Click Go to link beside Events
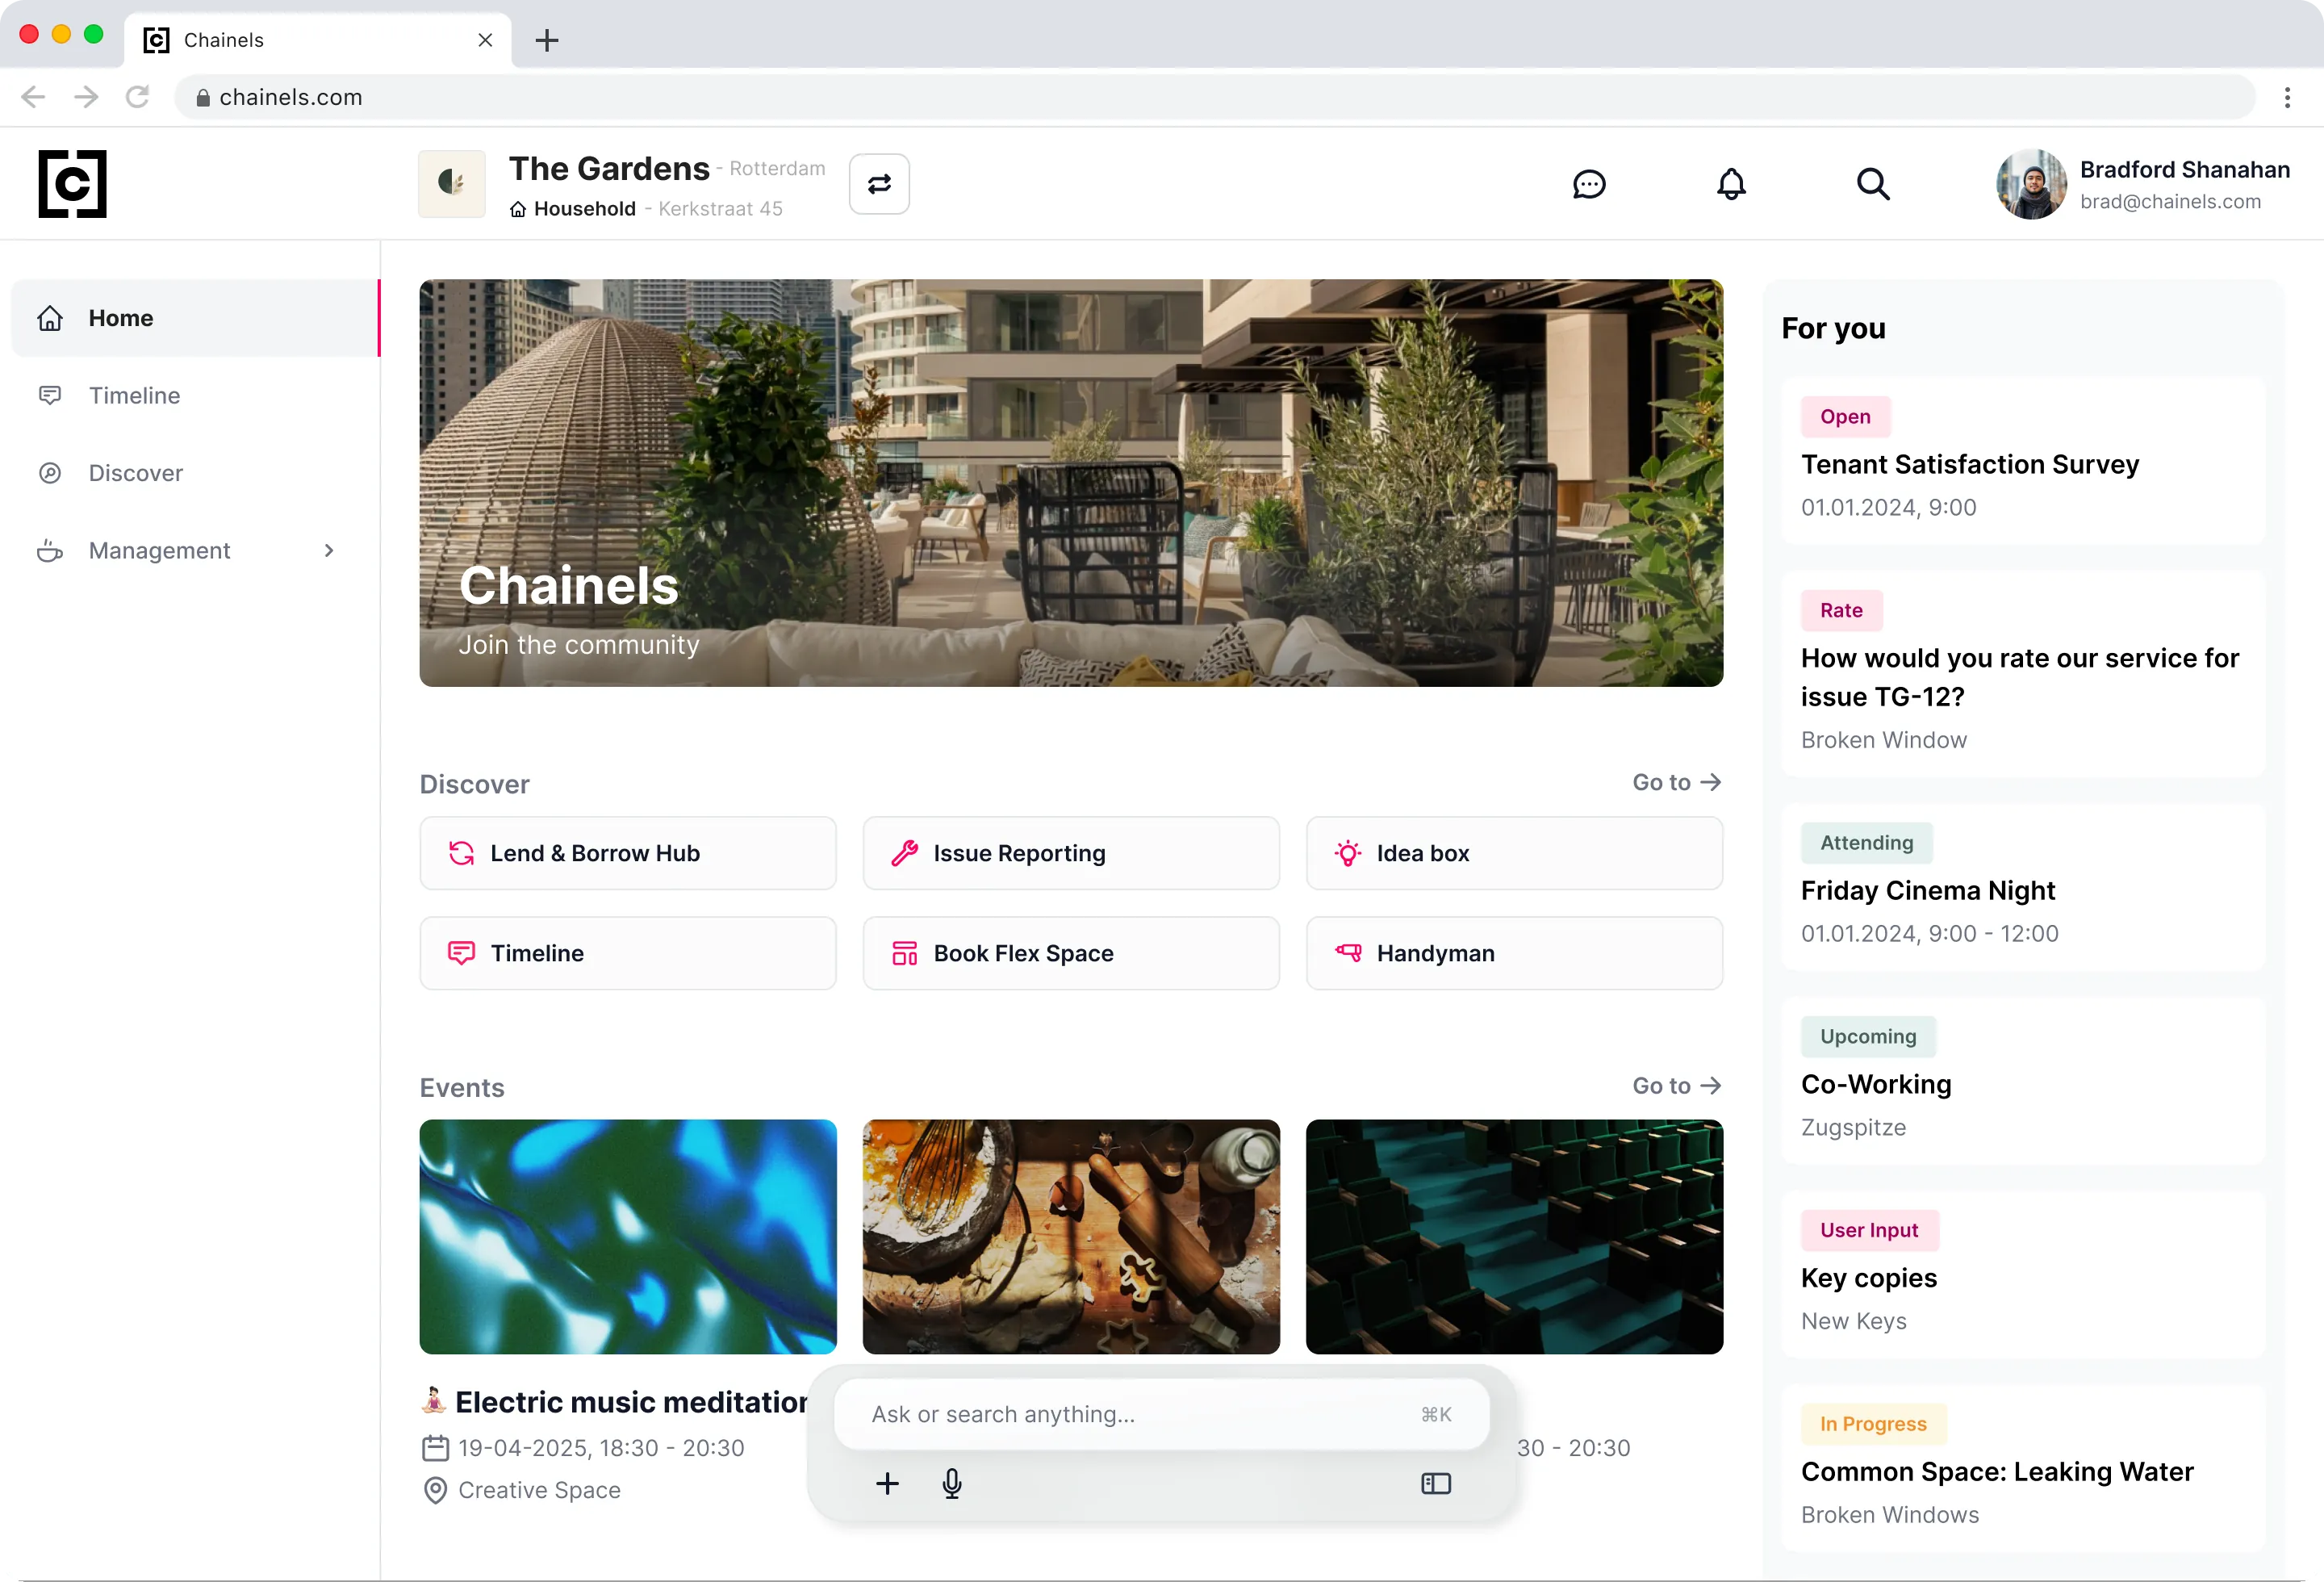Screen dimensions: 2324x1582 pos(1677,1086)
